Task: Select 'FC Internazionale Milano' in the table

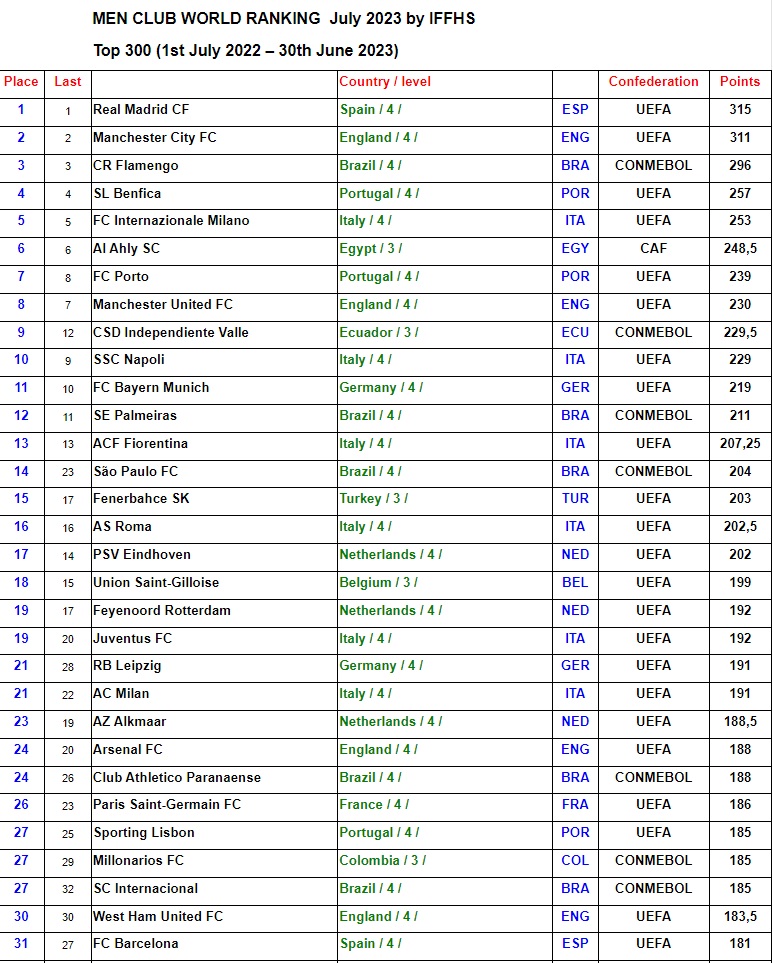Action: (x=171, y=220)
